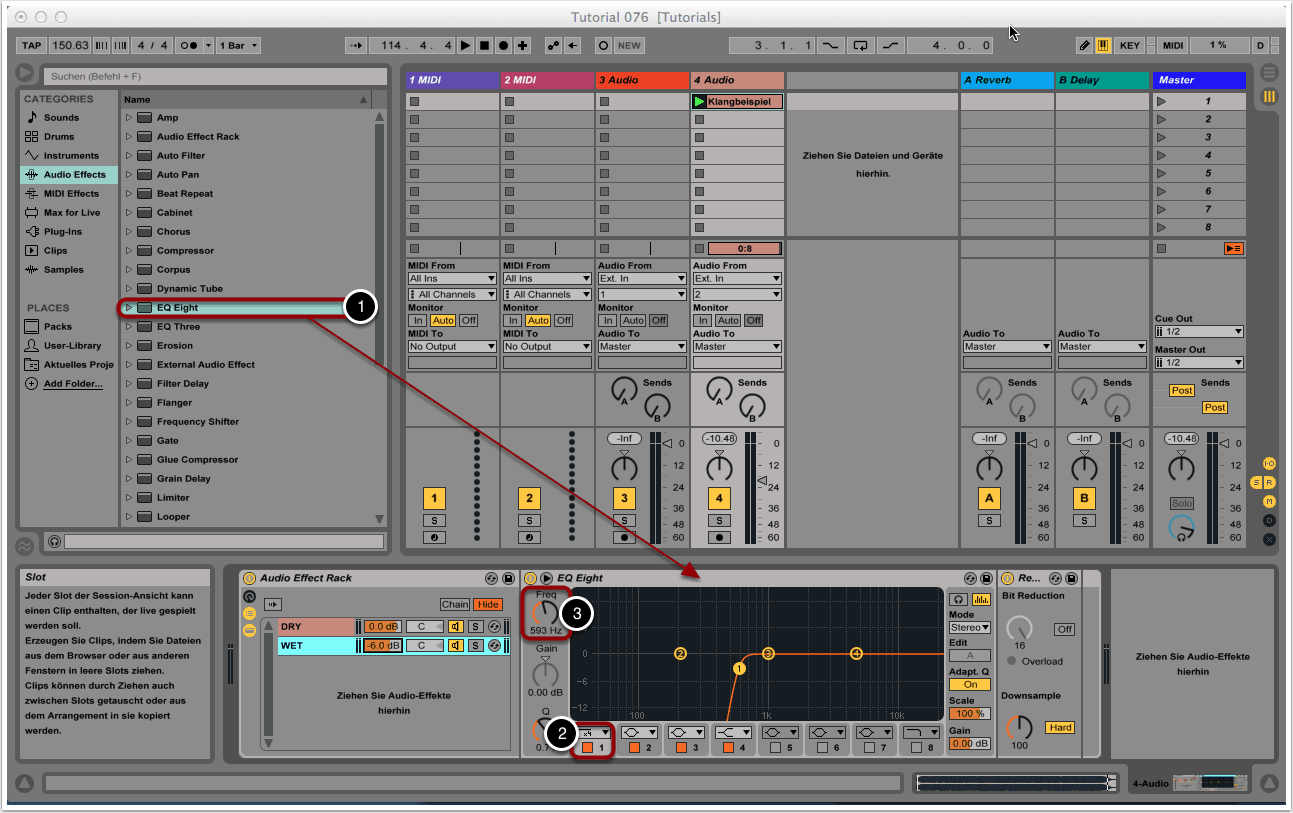Select the Drums browser category

coord(58,137)
